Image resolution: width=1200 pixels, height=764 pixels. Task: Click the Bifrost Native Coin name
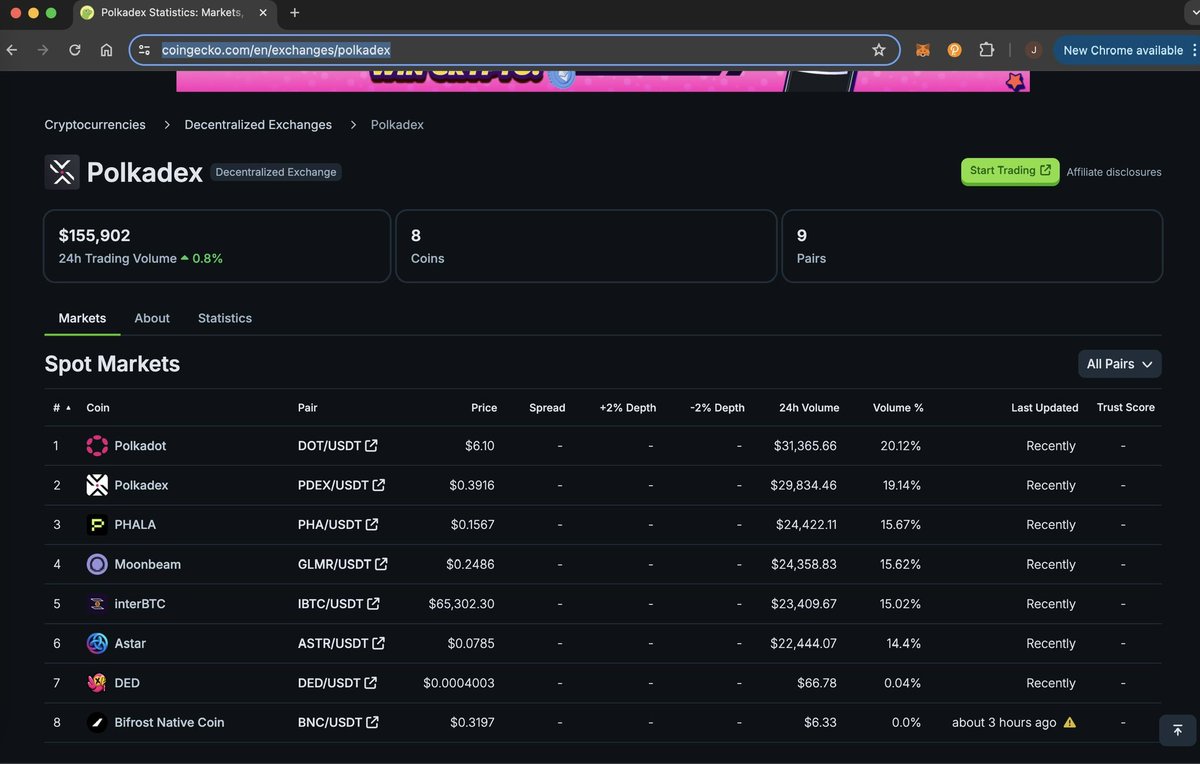pyautogui.click(x=169, y=722)
